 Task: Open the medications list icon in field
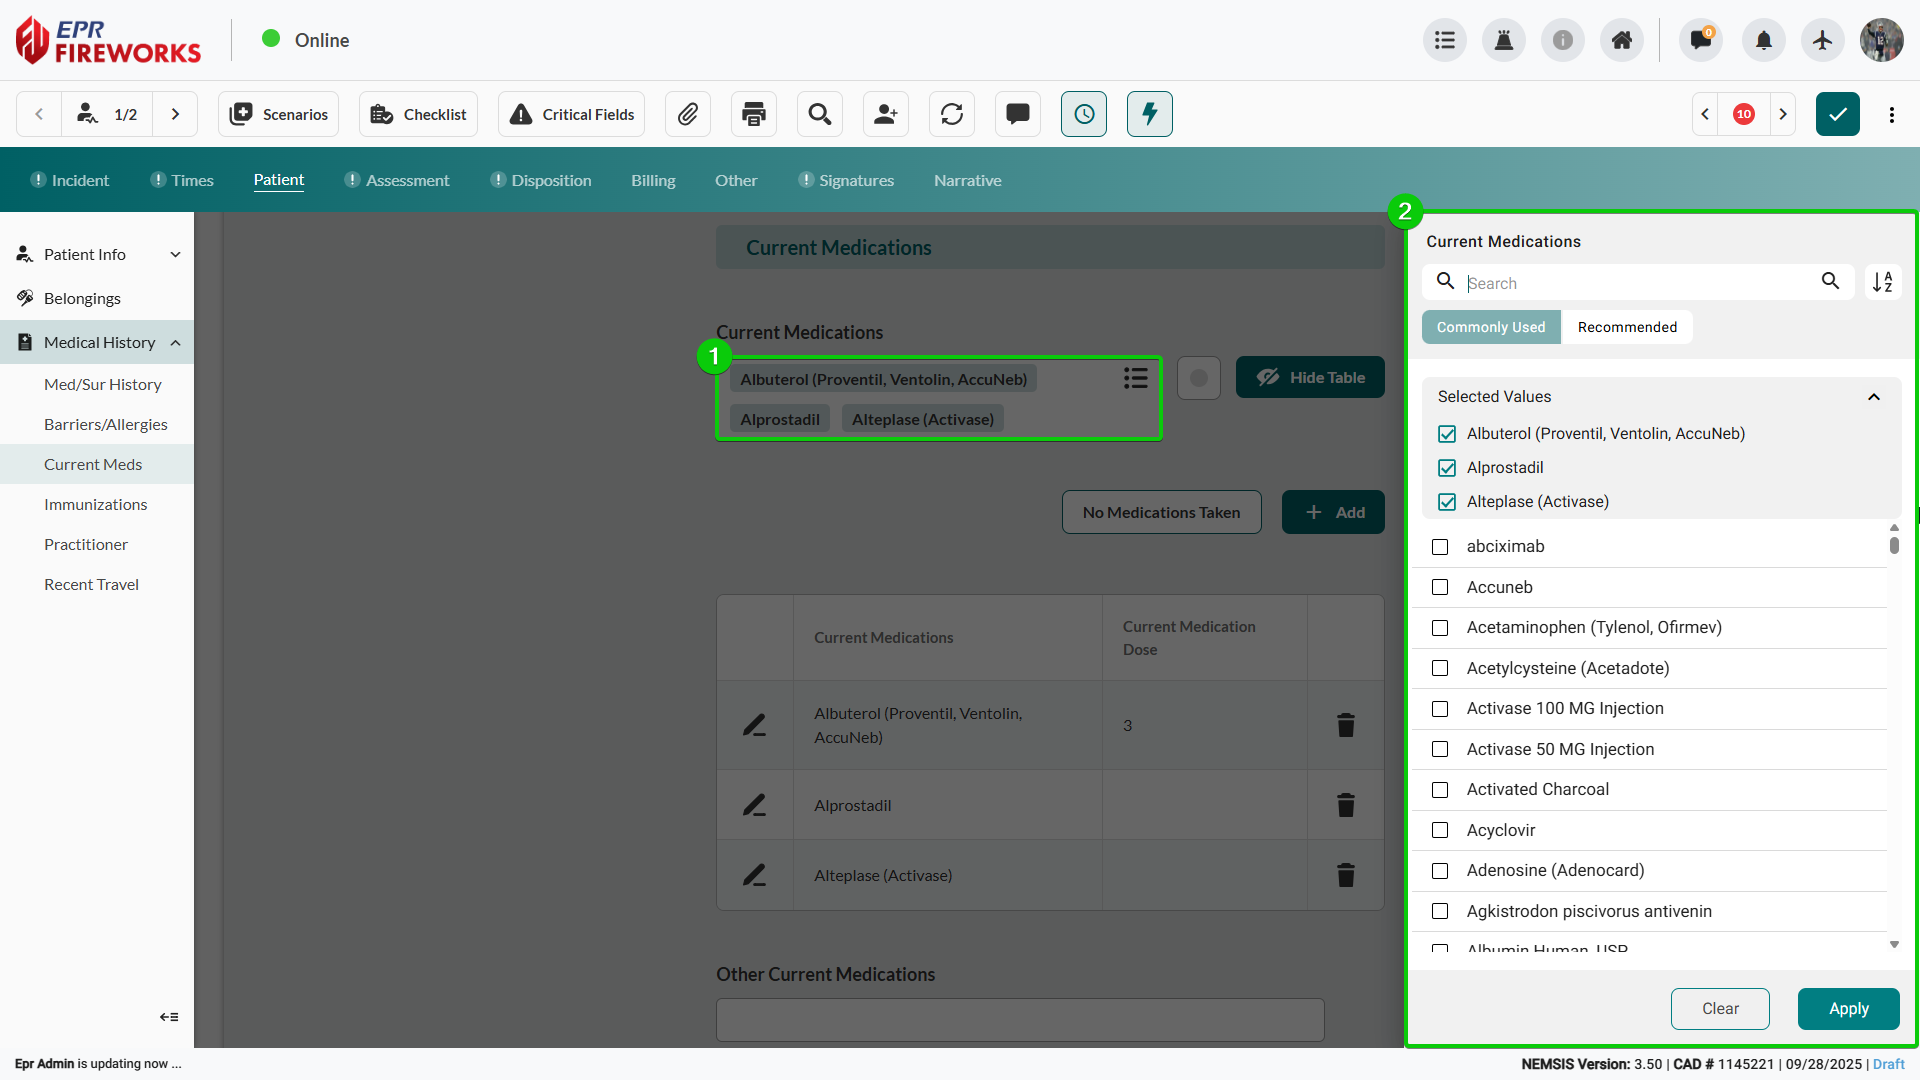(1135, 378)
